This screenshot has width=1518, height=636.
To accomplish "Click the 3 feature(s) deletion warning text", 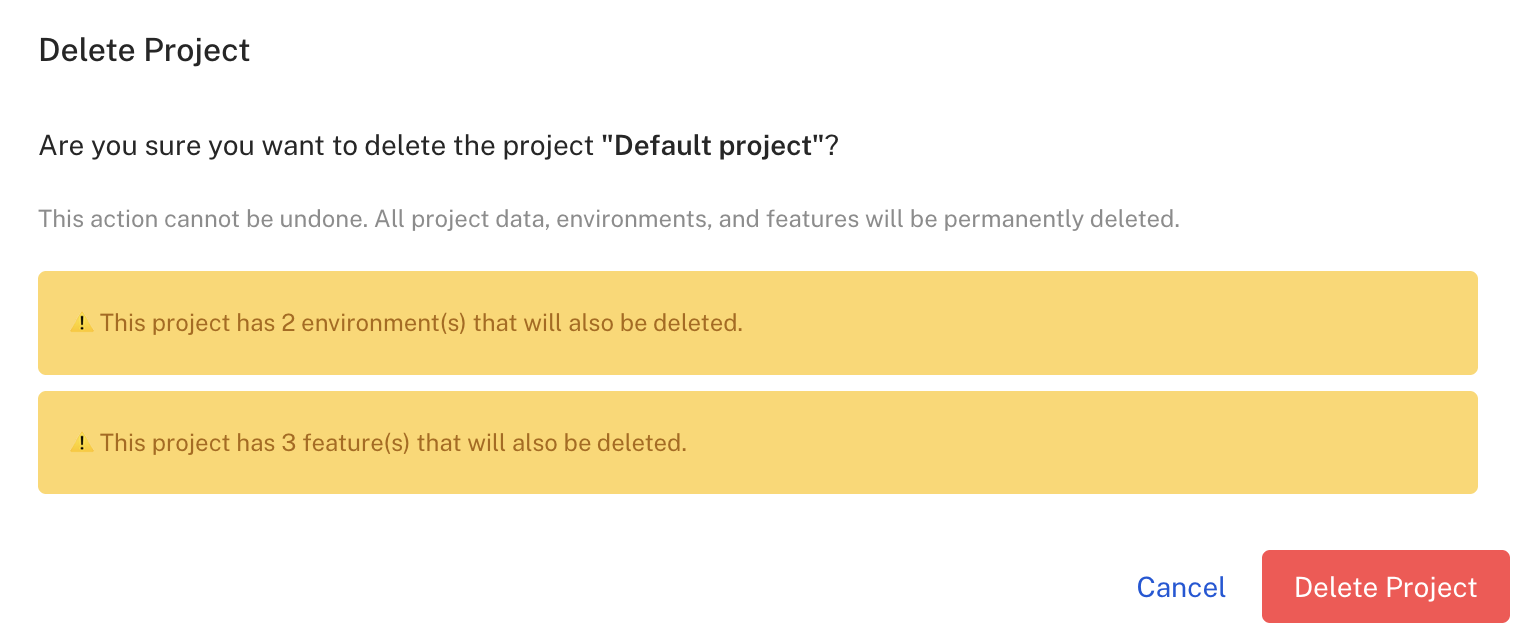I will (x=392, y=442).
